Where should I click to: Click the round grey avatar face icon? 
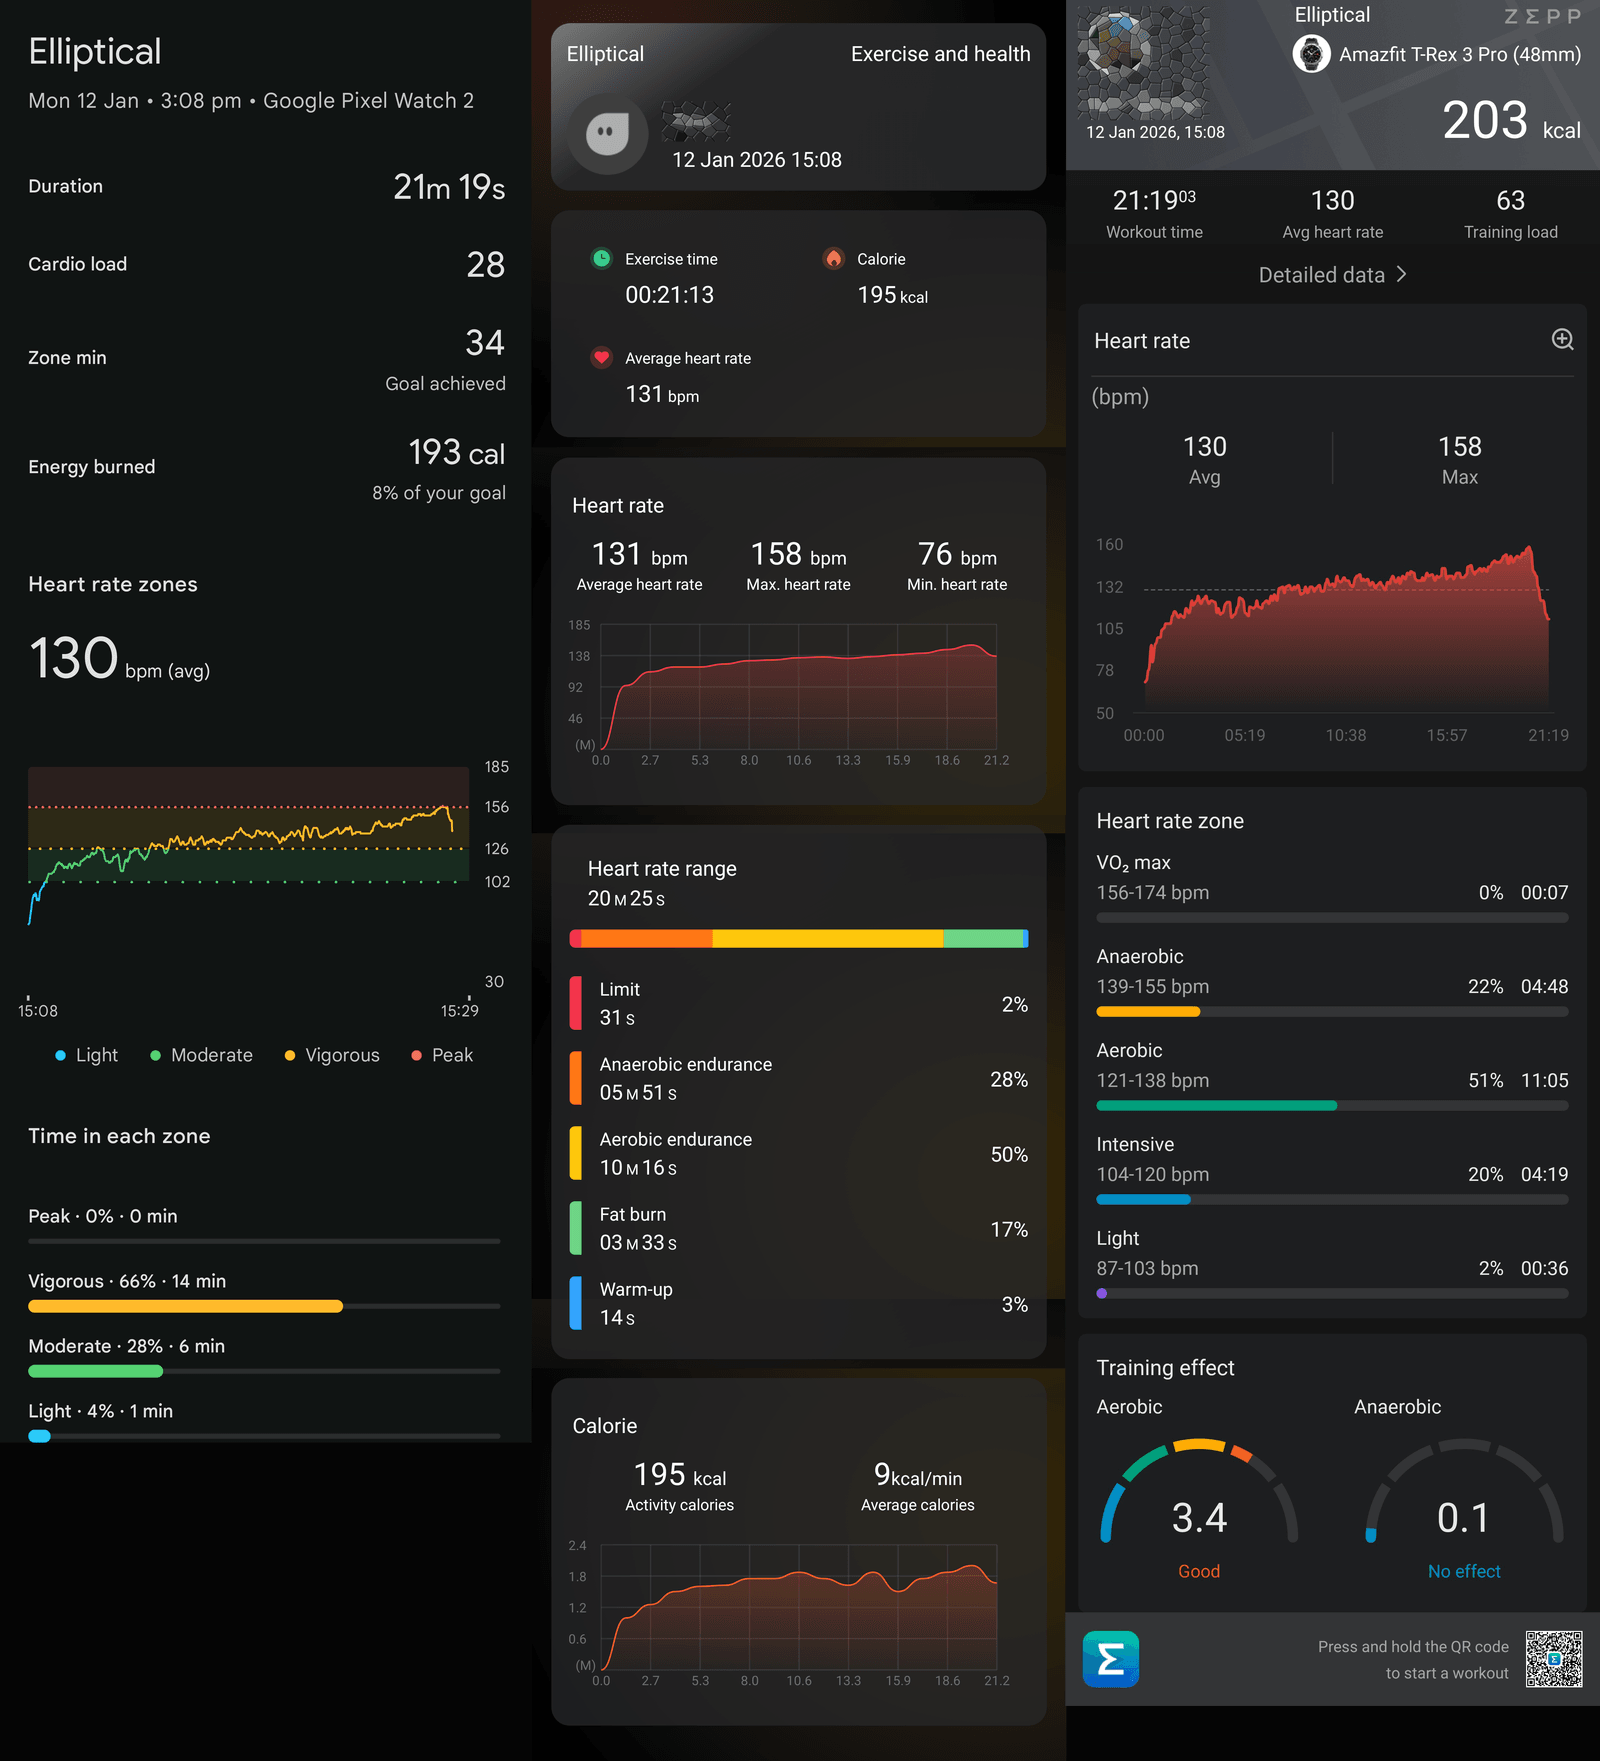point(607,133)
